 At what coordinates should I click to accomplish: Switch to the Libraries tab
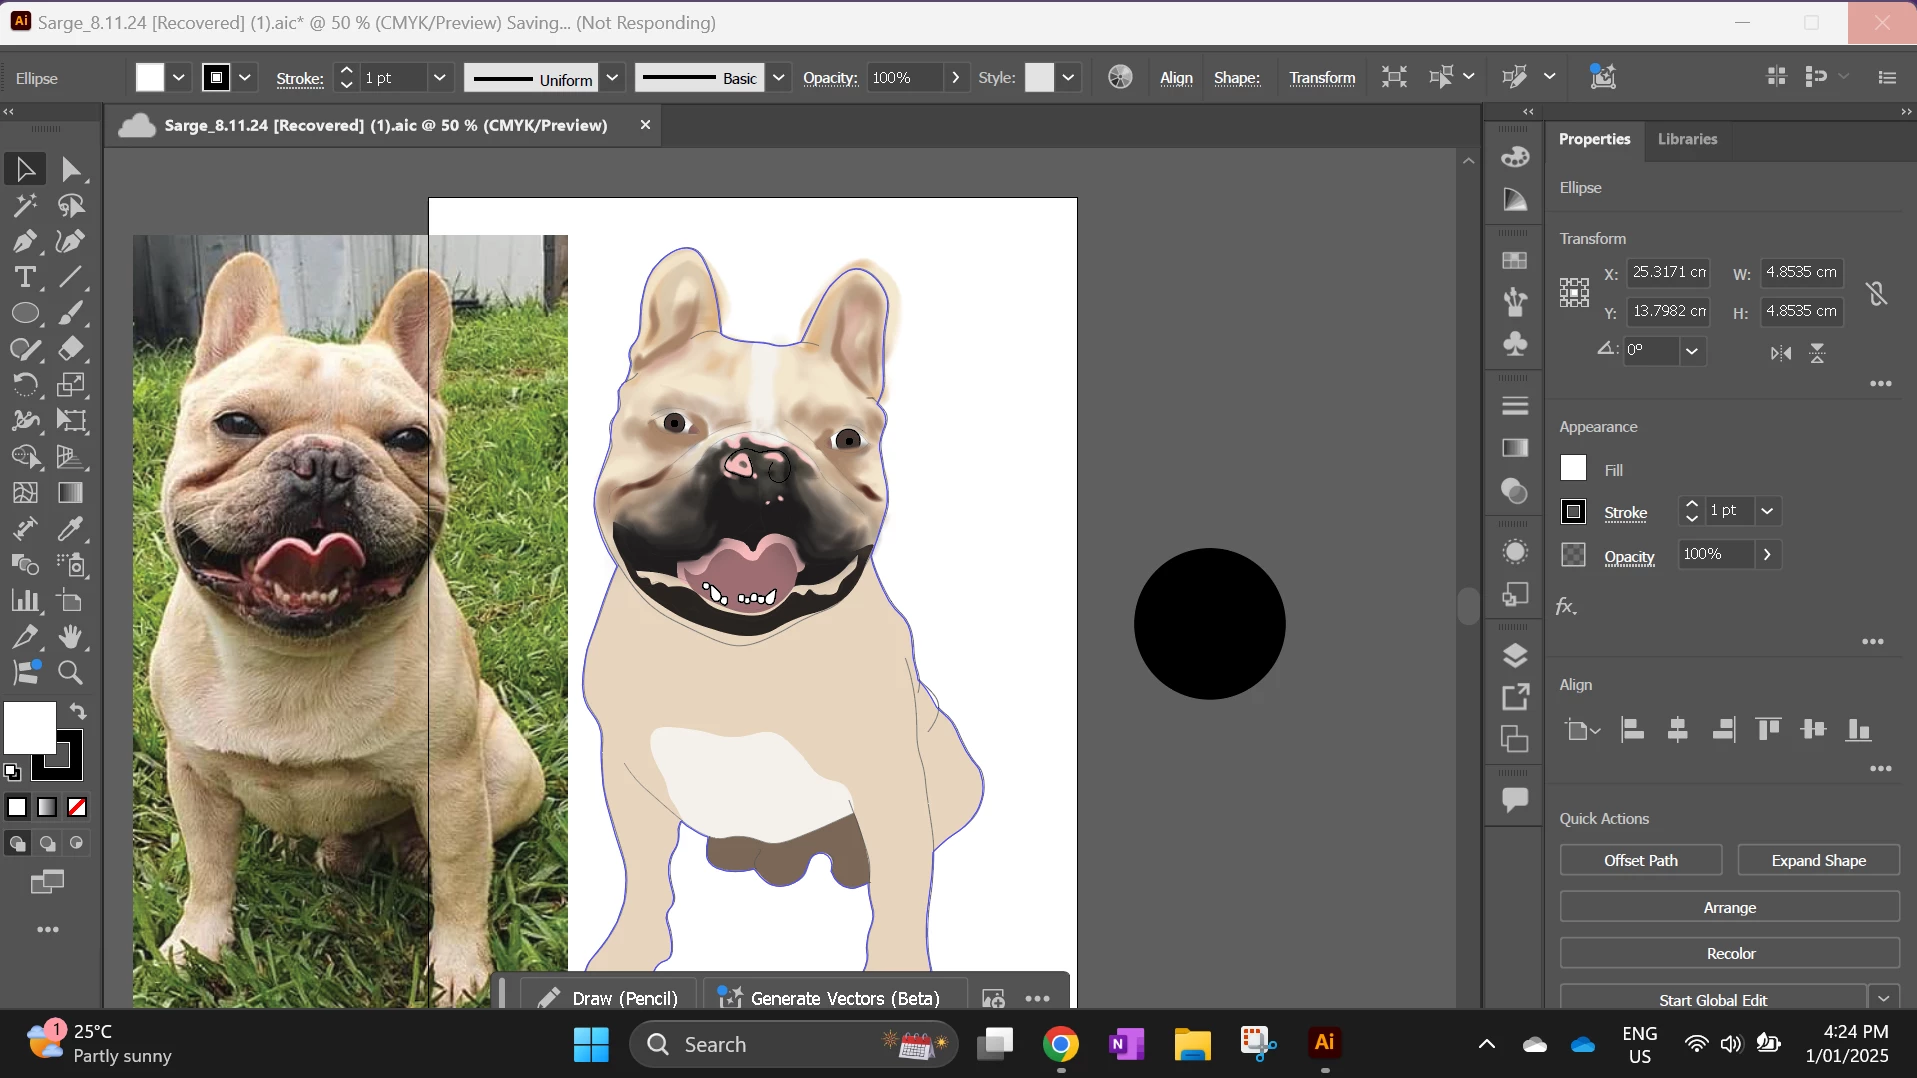1687,139
